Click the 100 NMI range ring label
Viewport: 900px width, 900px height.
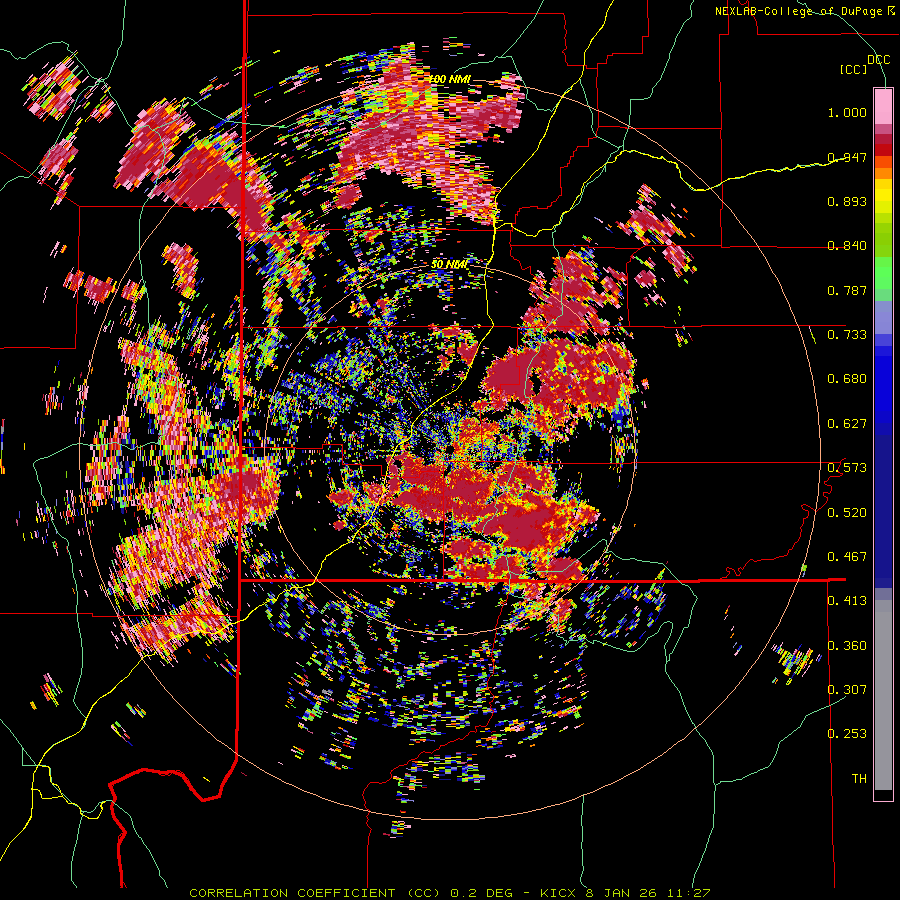(x=451, y=79)
